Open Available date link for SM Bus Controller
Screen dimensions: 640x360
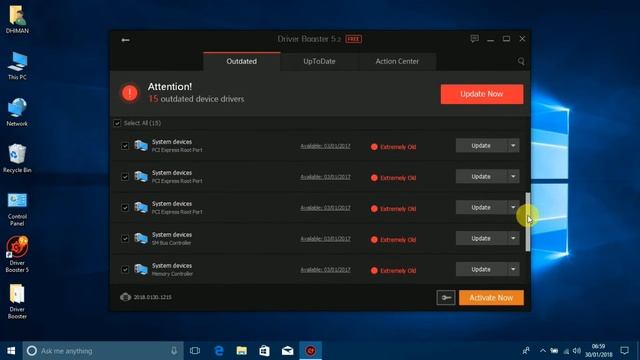point(325,239)
